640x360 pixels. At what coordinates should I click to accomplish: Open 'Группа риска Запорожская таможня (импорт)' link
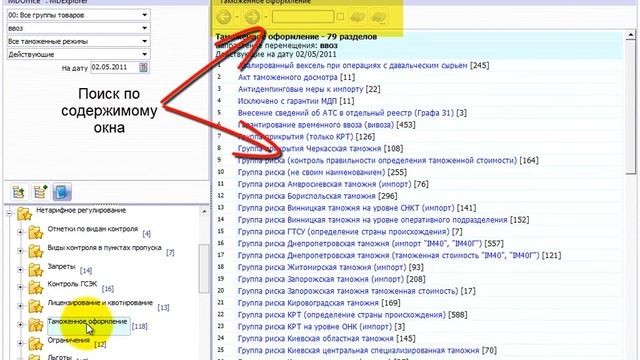(321, 279)
